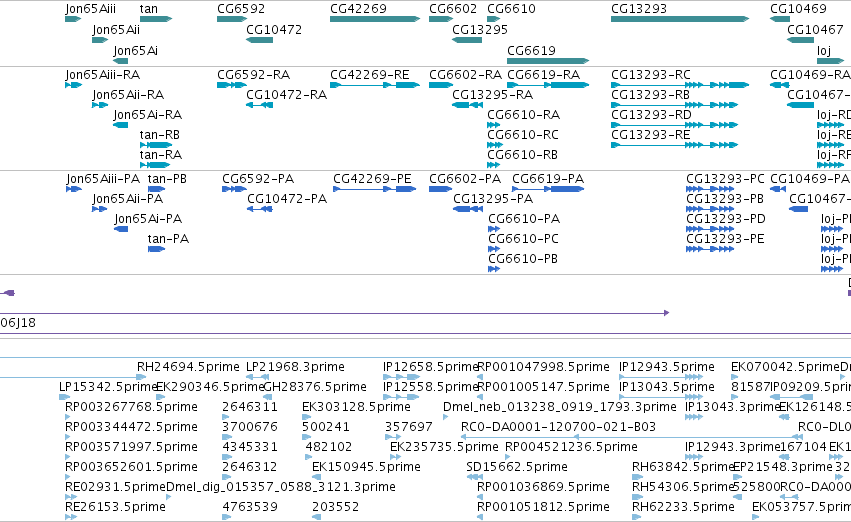This screenshot has width=851, height=522.
Task: Click transcript CG6610-RC label
Action: (x=523, y=135)
